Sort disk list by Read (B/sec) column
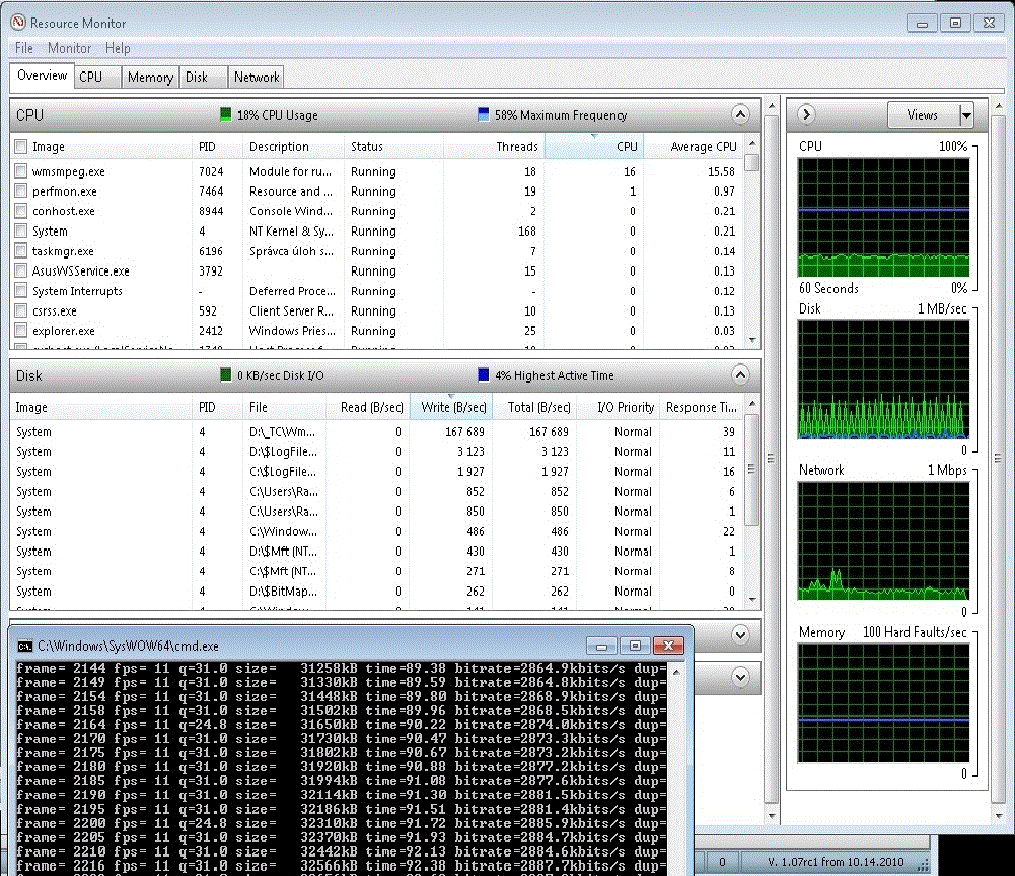Image resolution: width=1015 pixels, height=876 pixels. pyautogui.click(x=368, y=407)
